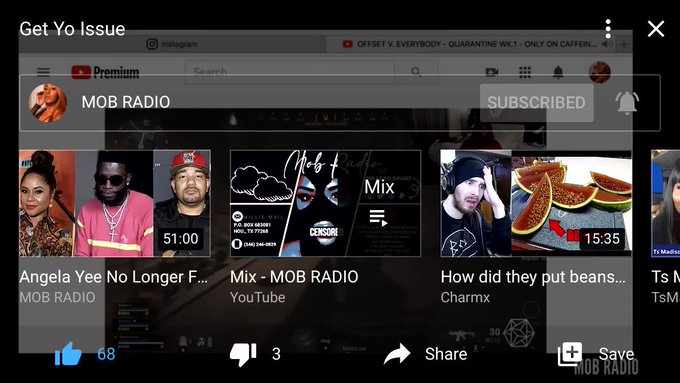Click the Share arrow icon

(397, 354)
